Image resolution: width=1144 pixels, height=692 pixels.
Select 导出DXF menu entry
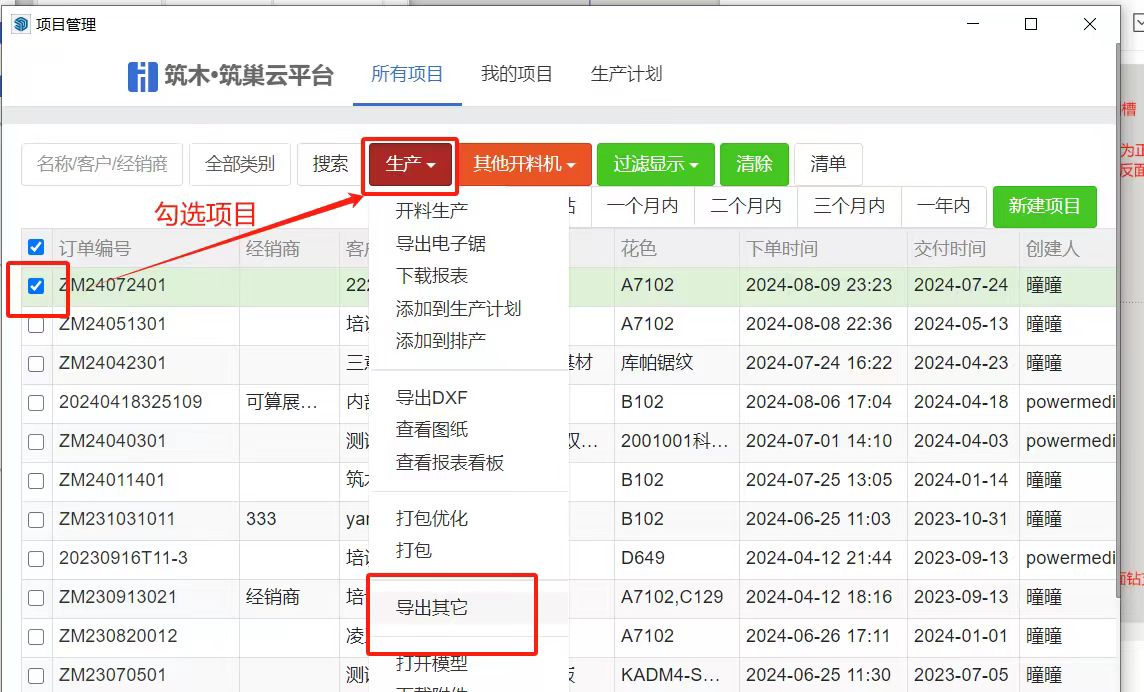coord(432,398)
